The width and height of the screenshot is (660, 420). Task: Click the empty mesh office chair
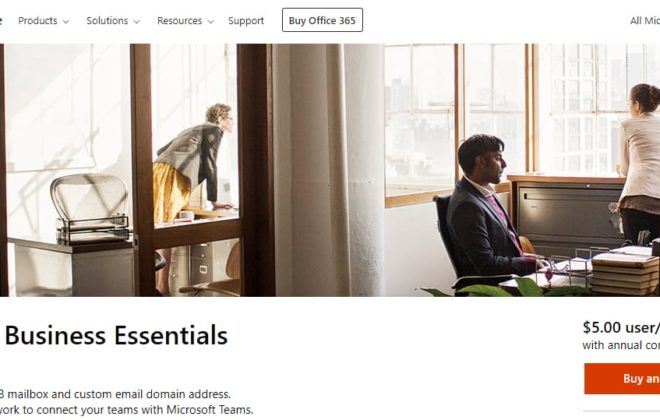(89, 202)
